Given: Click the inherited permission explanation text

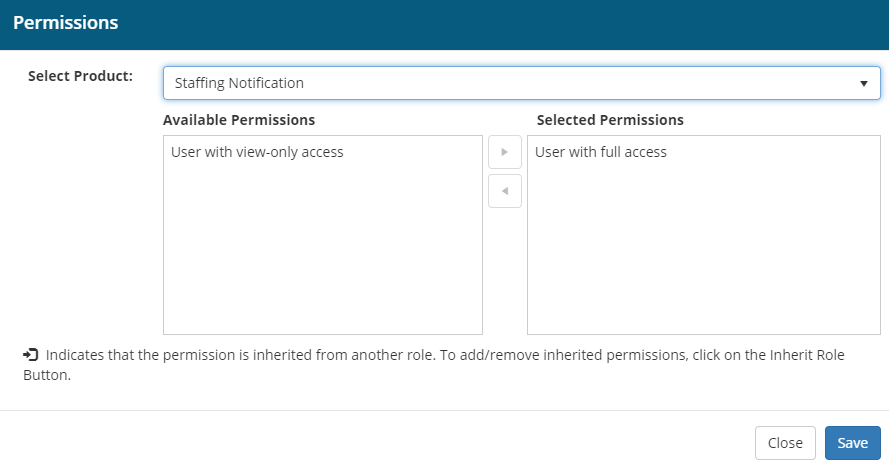Looking at the screenshot, I should pos(400,355).
